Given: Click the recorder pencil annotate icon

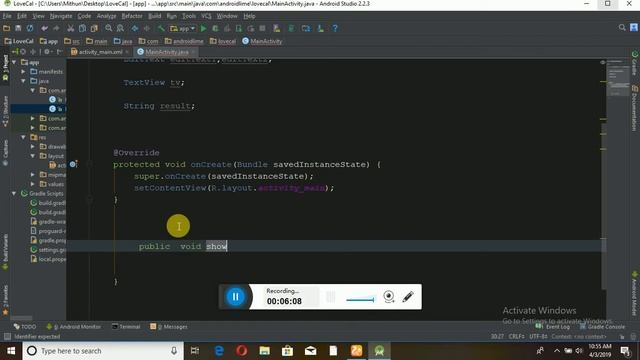Looking at the screenshot, I should click(408, 297).
